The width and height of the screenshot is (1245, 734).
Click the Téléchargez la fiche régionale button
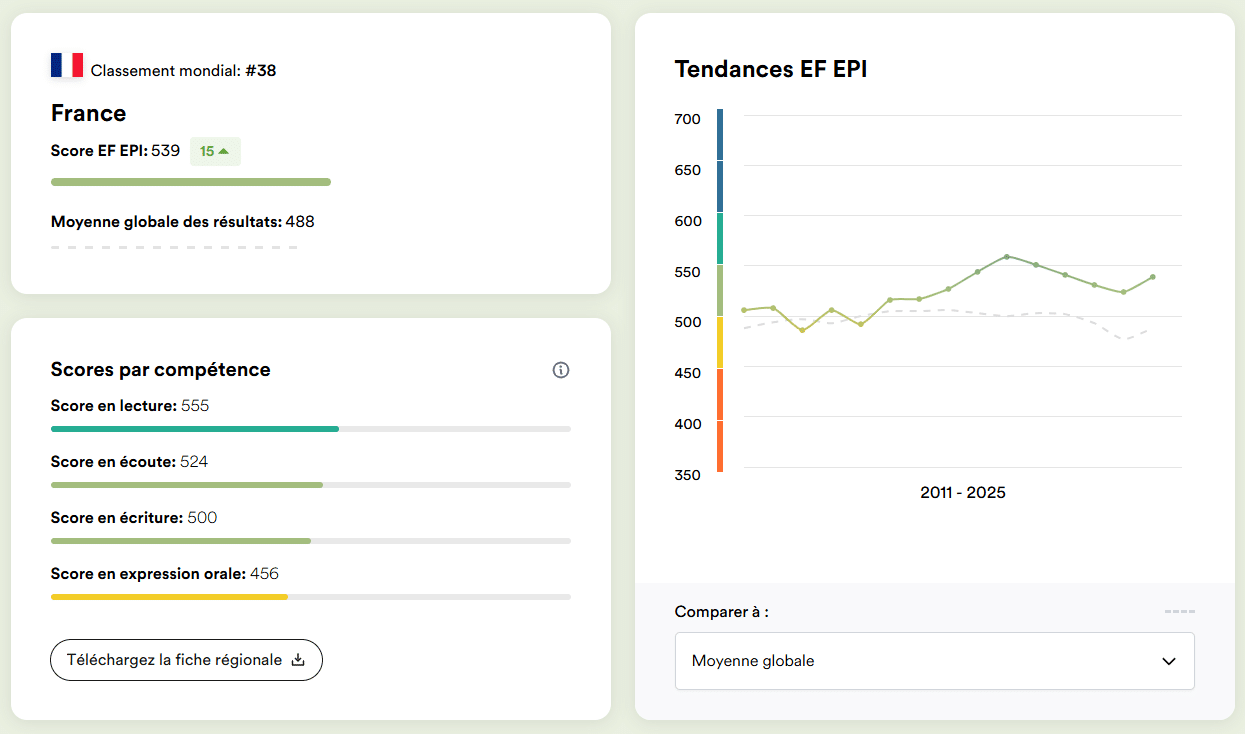[x=186, y=660]
